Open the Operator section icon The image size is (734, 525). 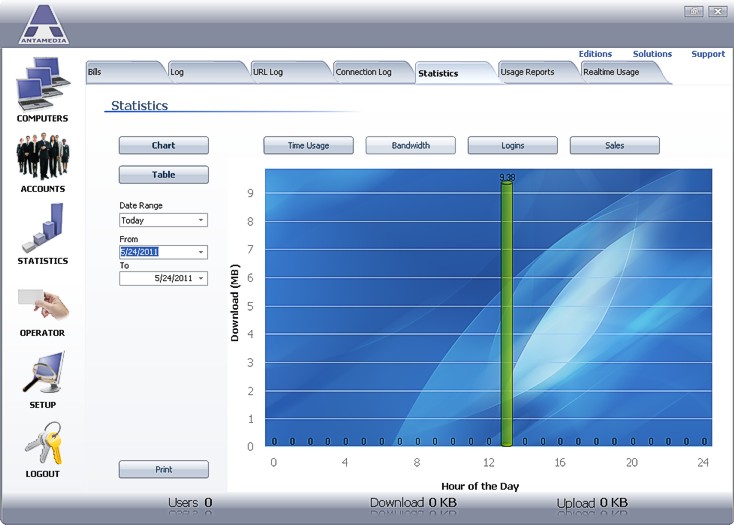tap(43, 304)
